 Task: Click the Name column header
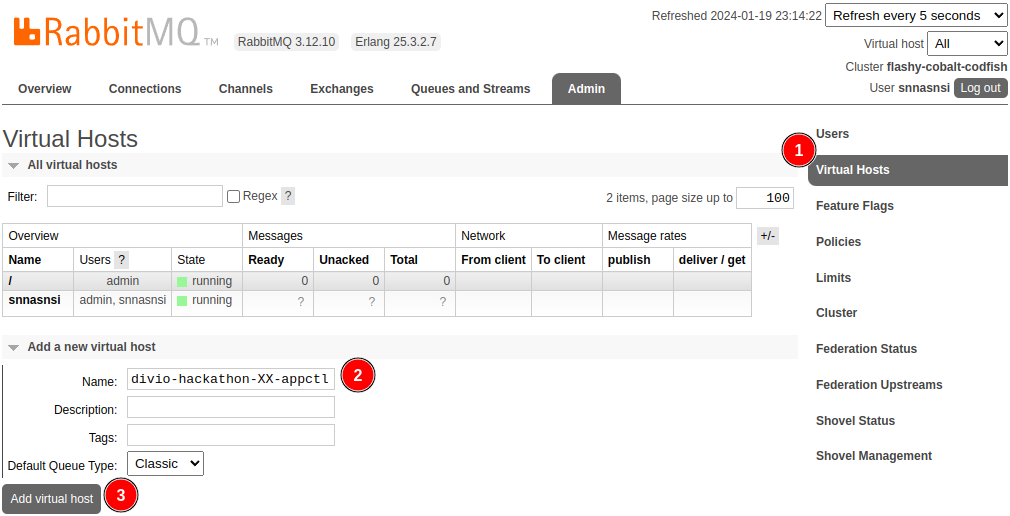click(x=24, y=260)
